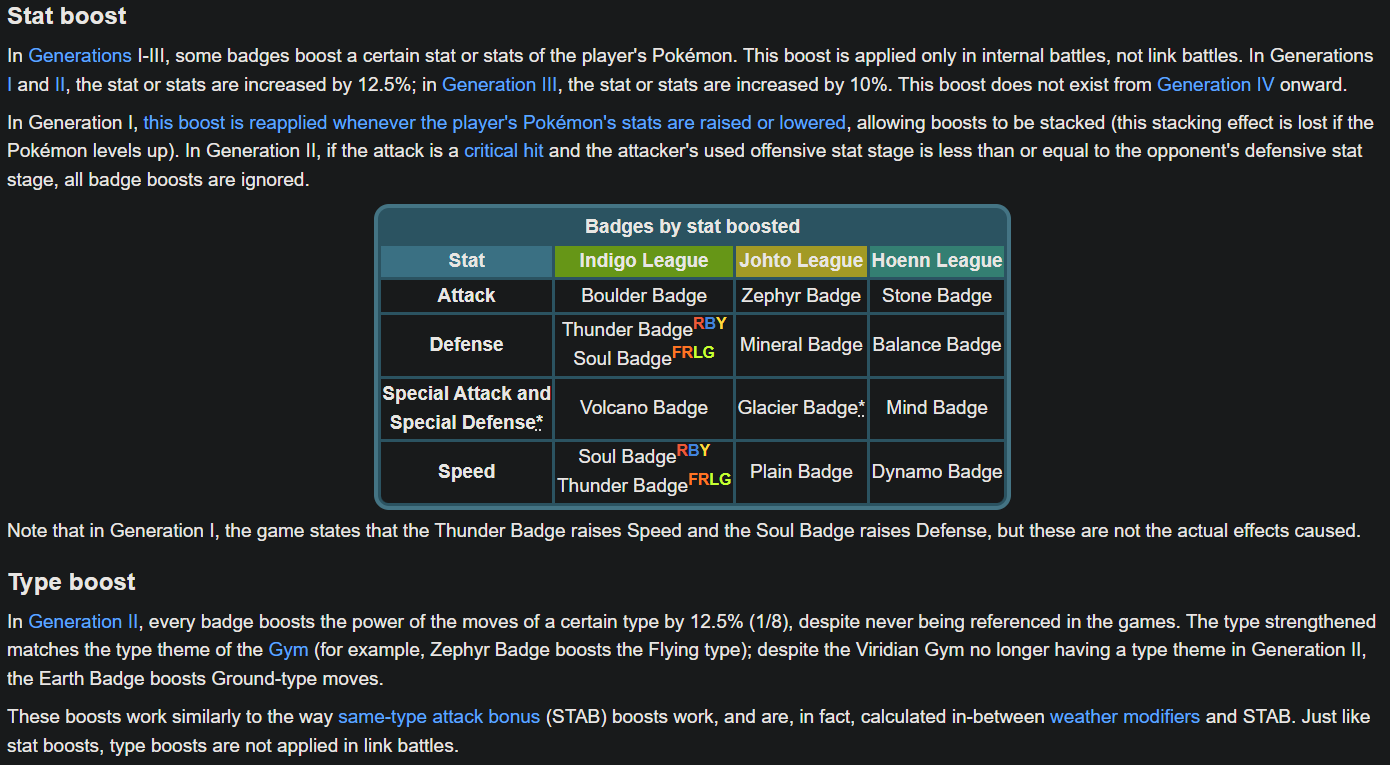The height and width of the screenshot is (765, 1390).
Task: Click RBY superscript next to Soul Badge in Speed row
Action: point(693,451)
